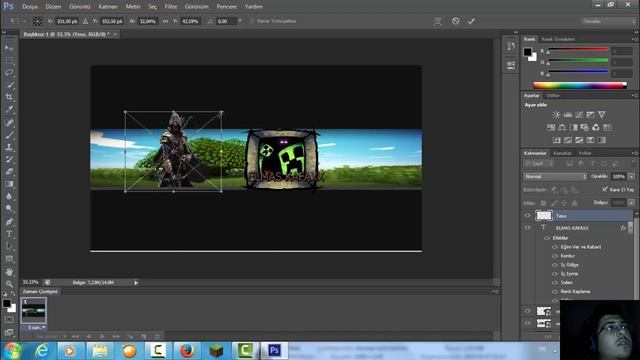This screenshot has height=360, width=640.
Task: Open the Dolgu fill dropdown arrow
Action: [x=631, y=202]
